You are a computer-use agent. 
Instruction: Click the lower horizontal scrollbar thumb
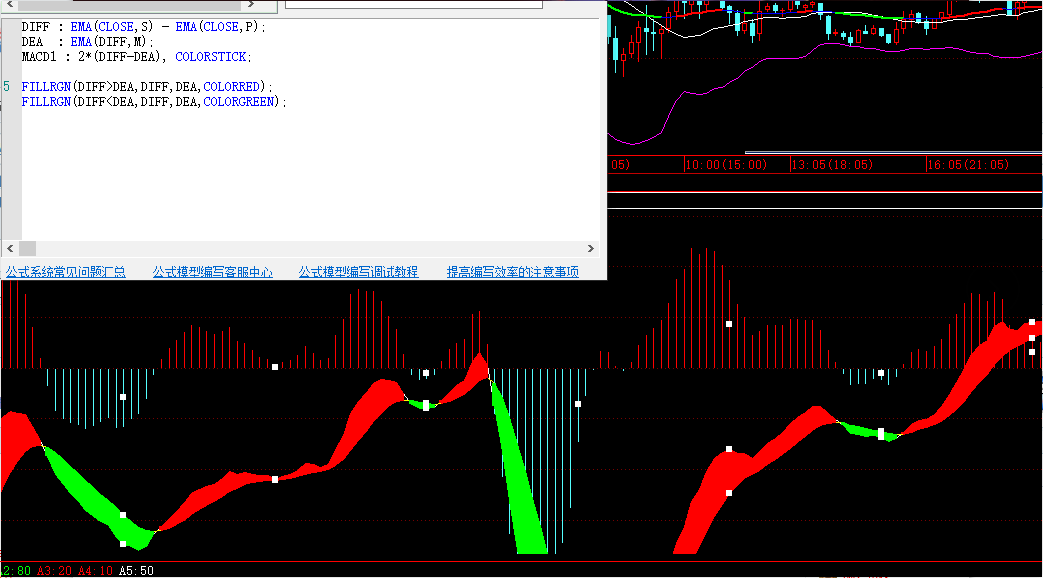point(27,248)
